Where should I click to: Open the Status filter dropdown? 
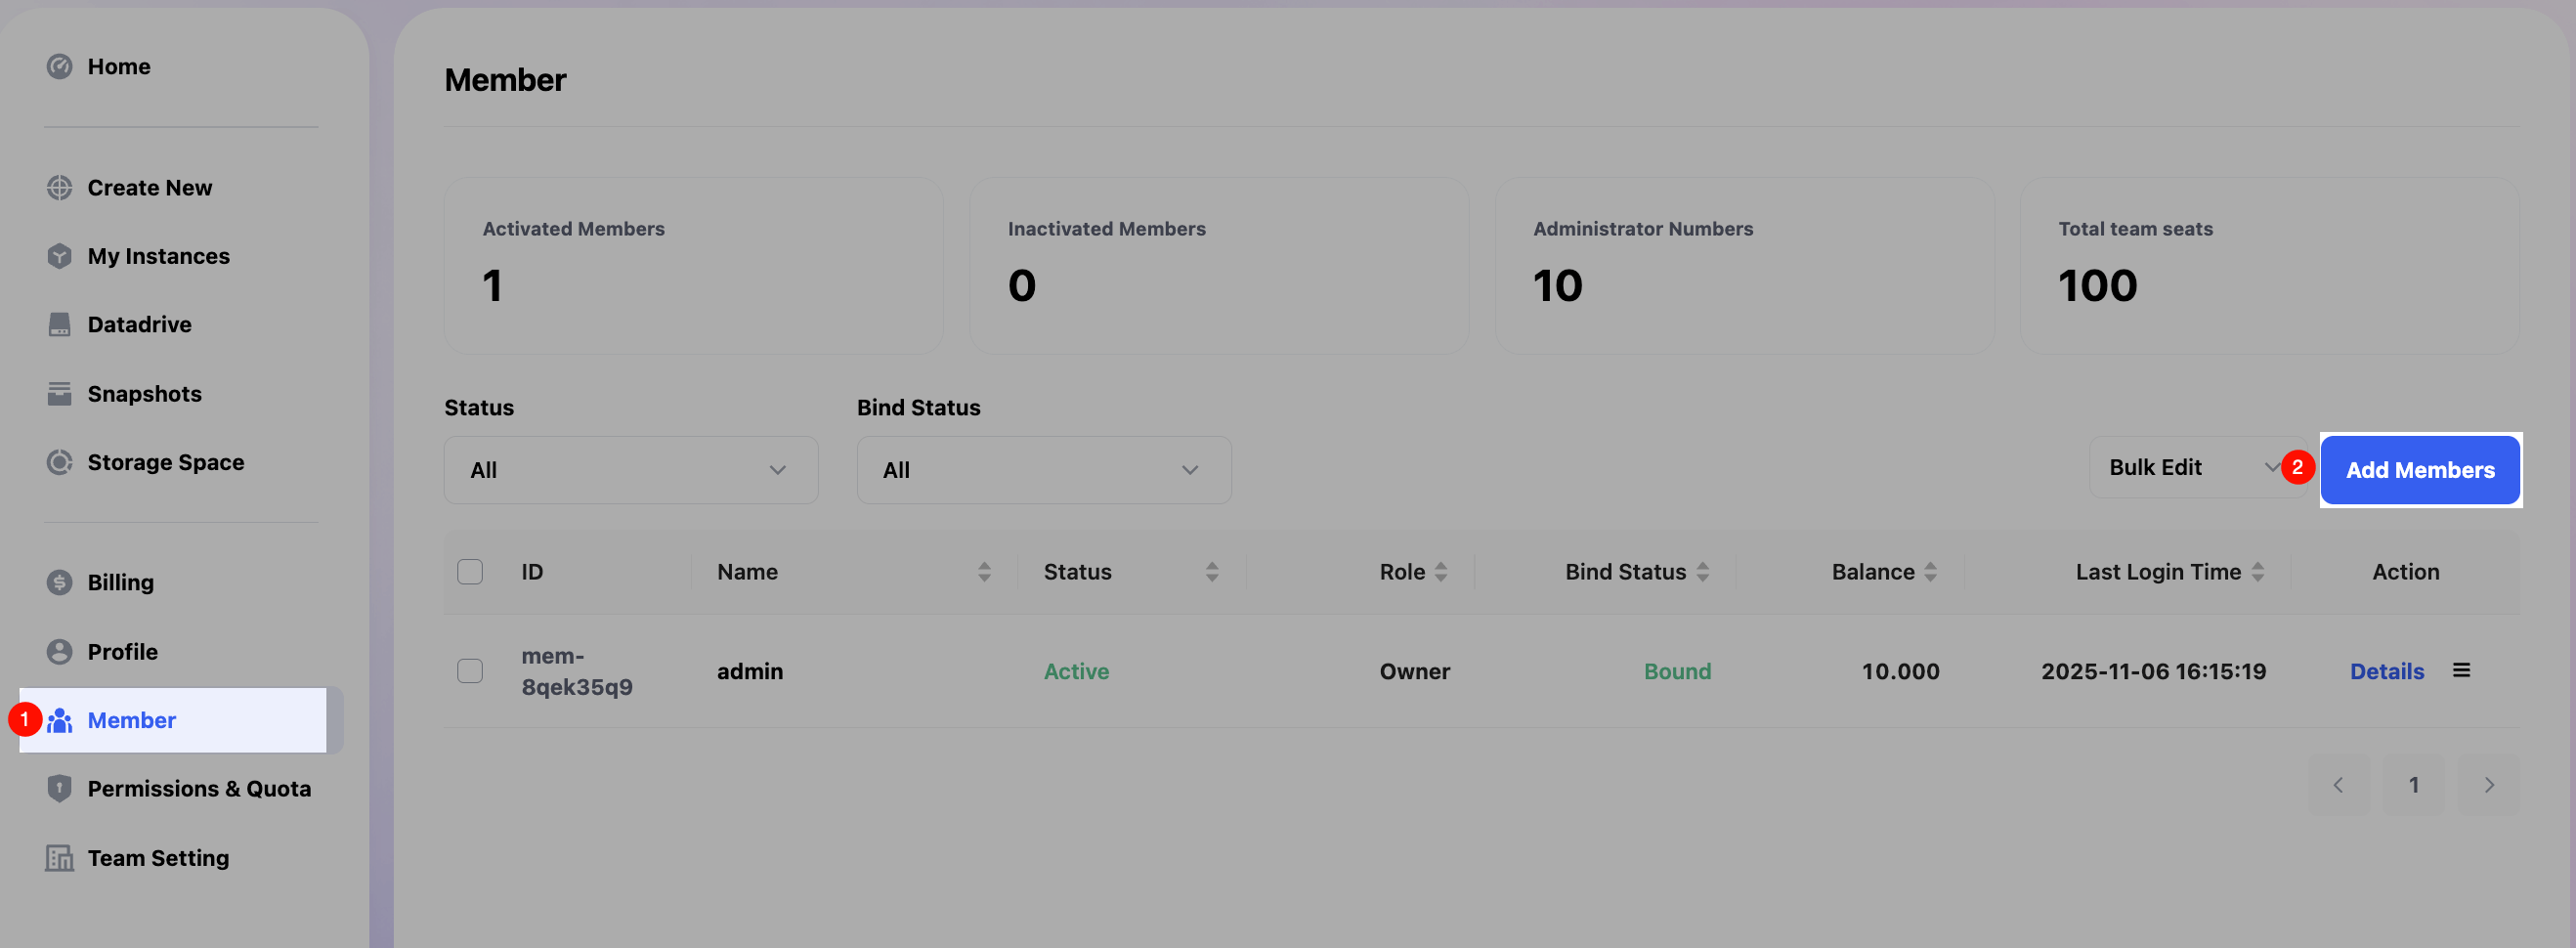[x=630, y=470]
